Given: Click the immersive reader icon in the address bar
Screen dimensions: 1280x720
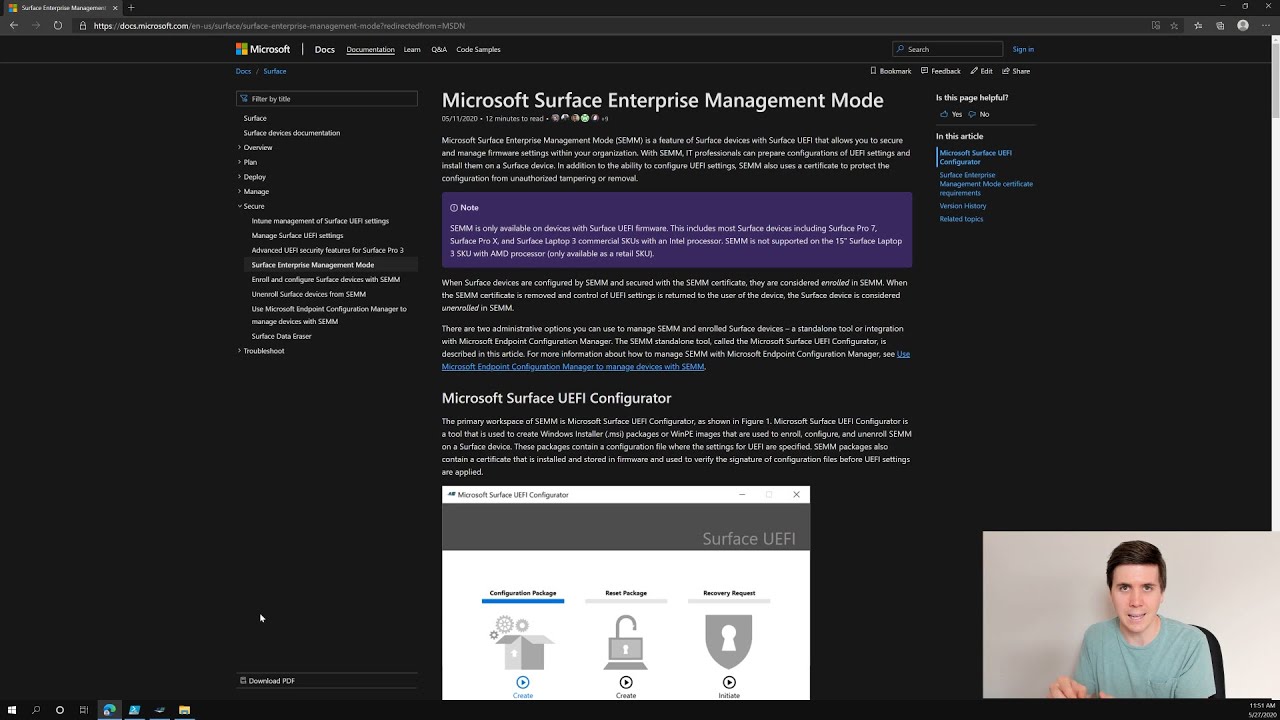Looking at the screenshot, I should [1156, 25].
